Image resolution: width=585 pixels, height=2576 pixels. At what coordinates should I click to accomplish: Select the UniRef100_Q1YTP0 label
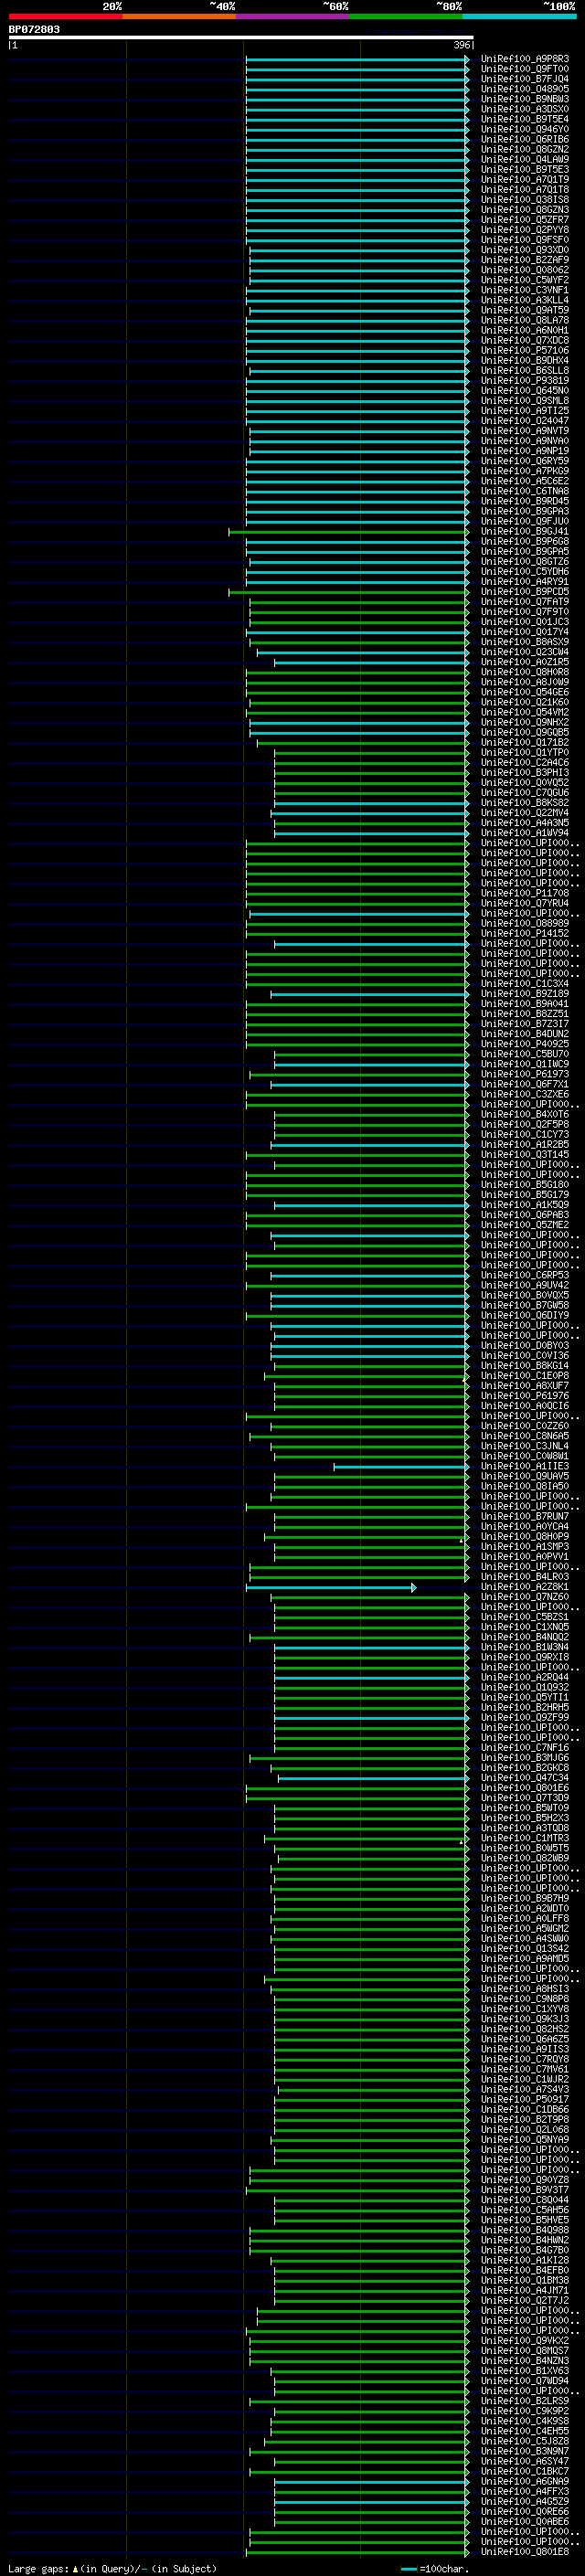525,753
